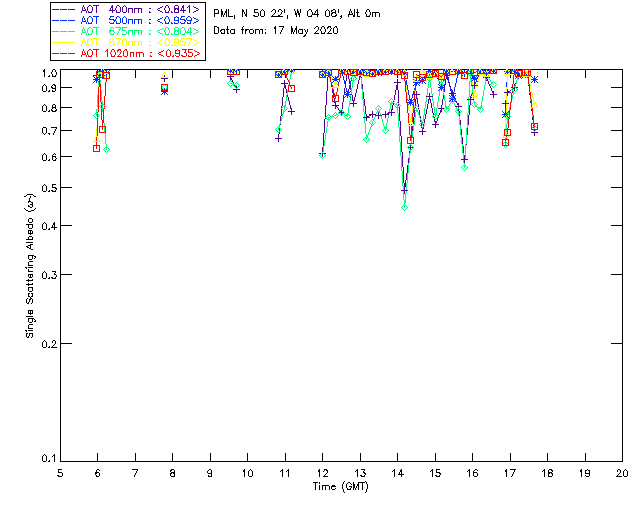
Task: Click the y-axis tick label 0.5
Action: tap(46, 188)
